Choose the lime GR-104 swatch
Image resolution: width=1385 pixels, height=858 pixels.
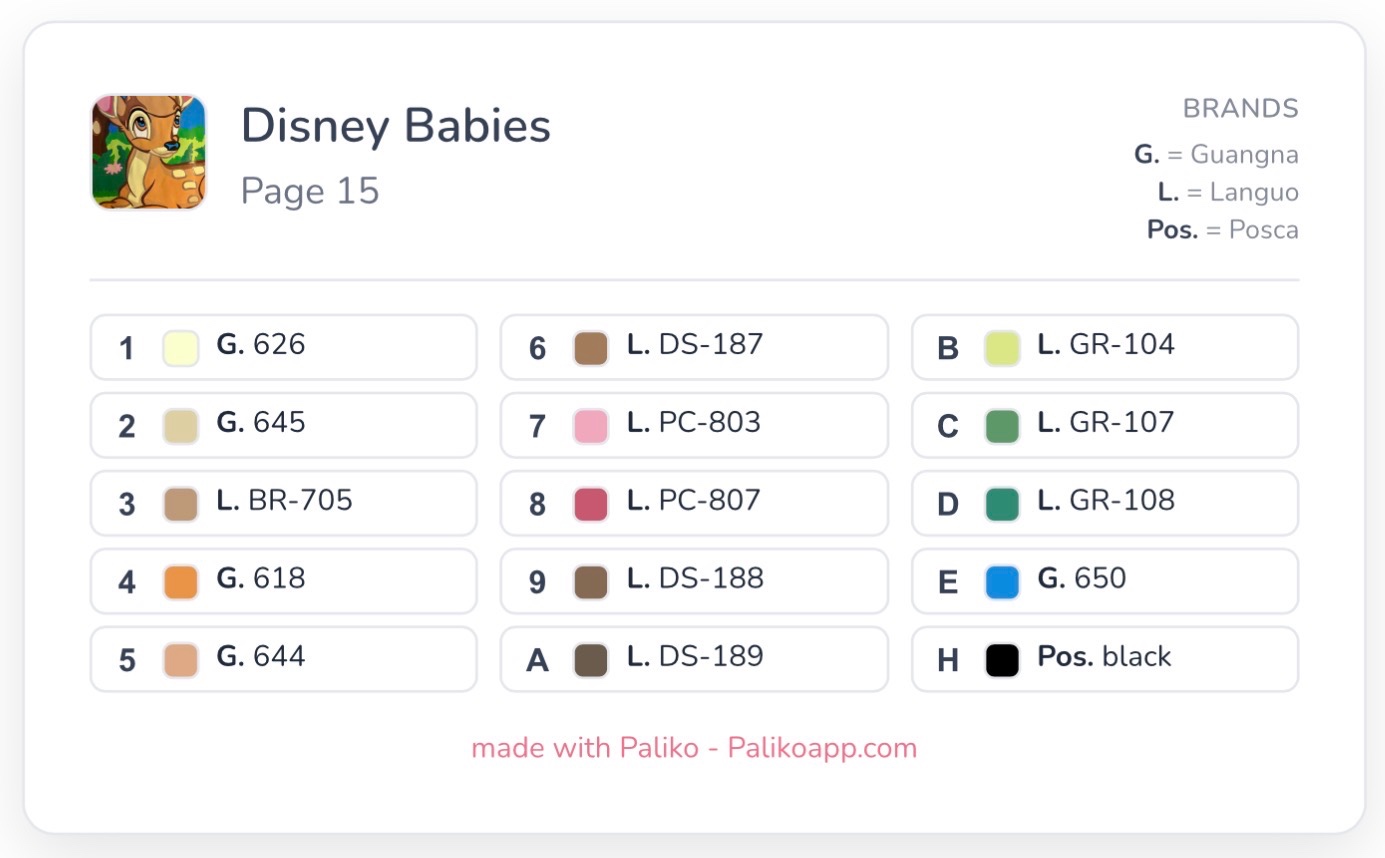pyautogui.click(x=1002, y=348)
